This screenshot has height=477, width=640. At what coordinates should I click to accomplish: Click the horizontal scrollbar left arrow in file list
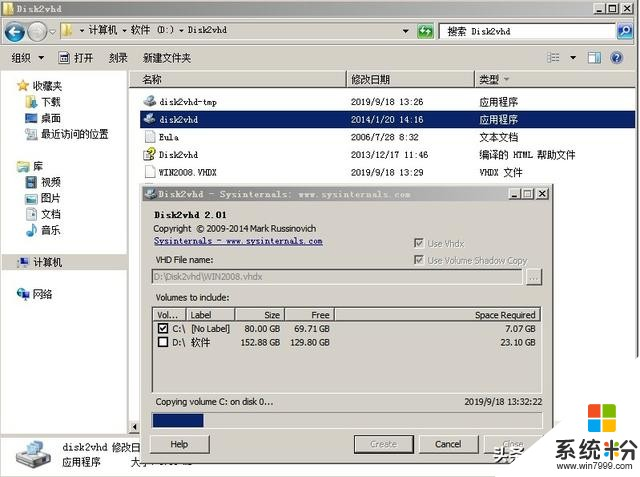coord(135,427)
